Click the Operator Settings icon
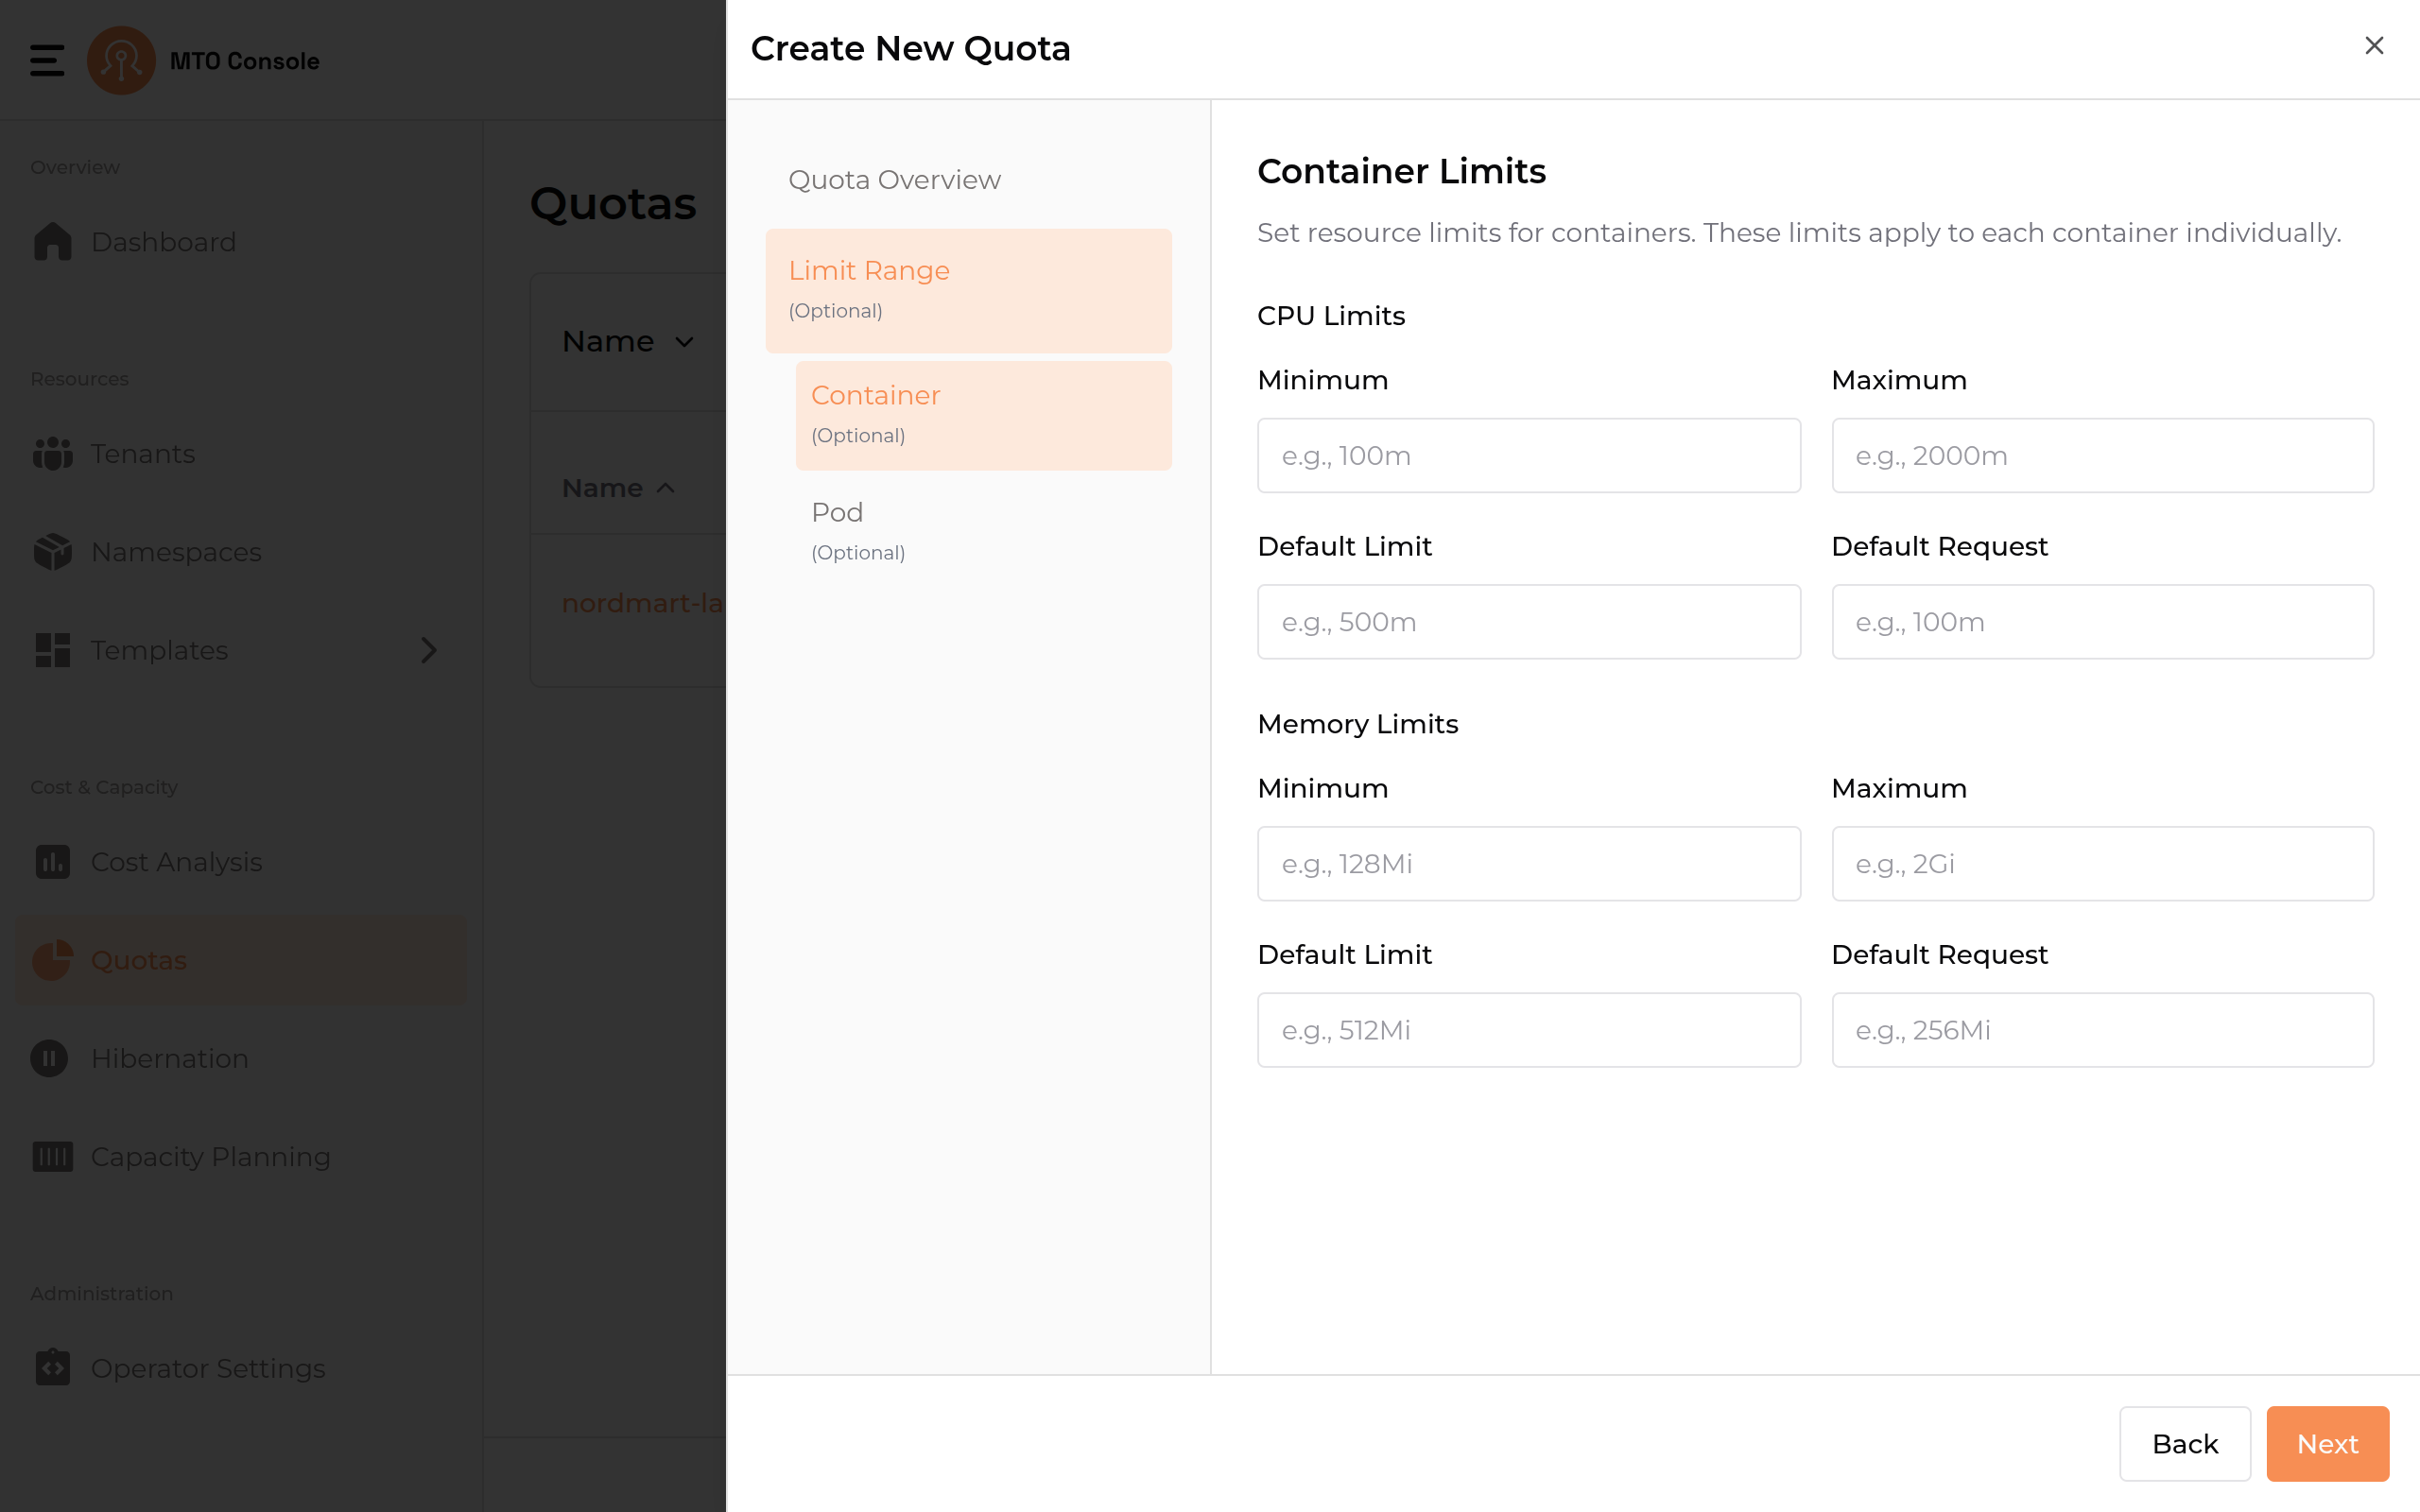Image resolution: width=2420 pixels, height=1512 pixels. (x=52, y=1368)
